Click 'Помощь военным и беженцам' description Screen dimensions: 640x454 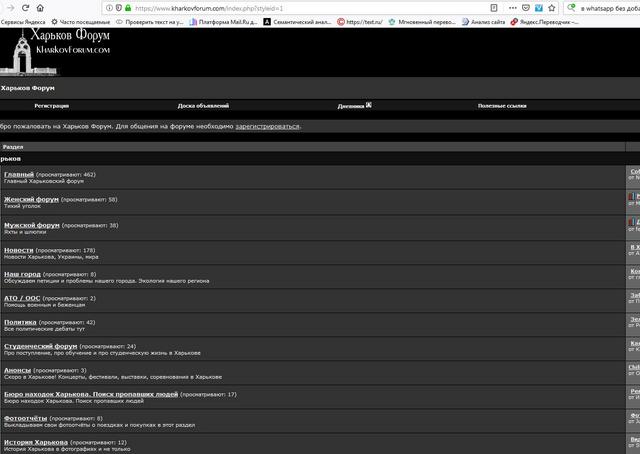tap(44, 305)
